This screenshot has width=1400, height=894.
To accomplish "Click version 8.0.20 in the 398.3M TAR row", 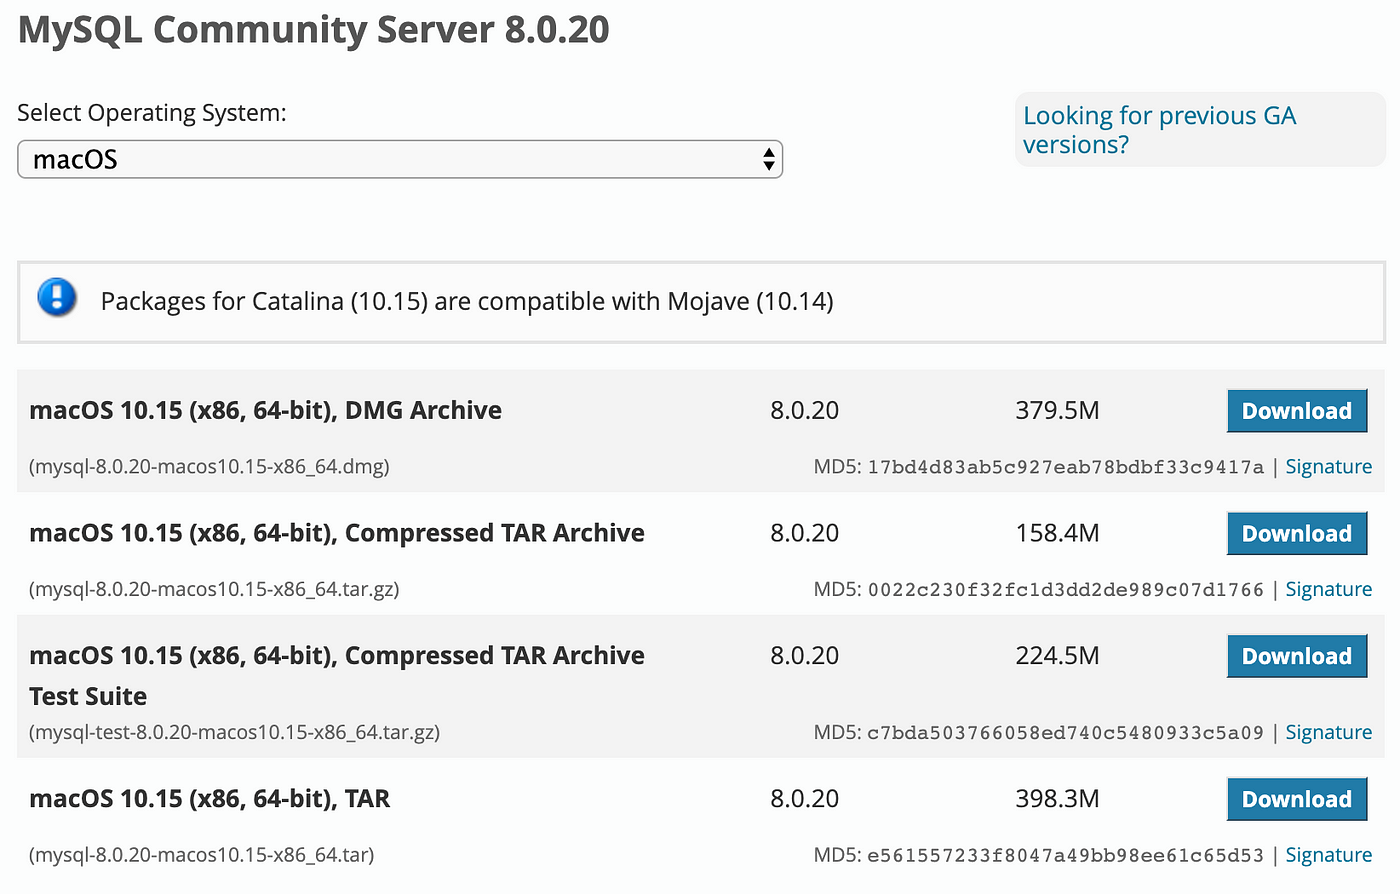I will 804,799.
